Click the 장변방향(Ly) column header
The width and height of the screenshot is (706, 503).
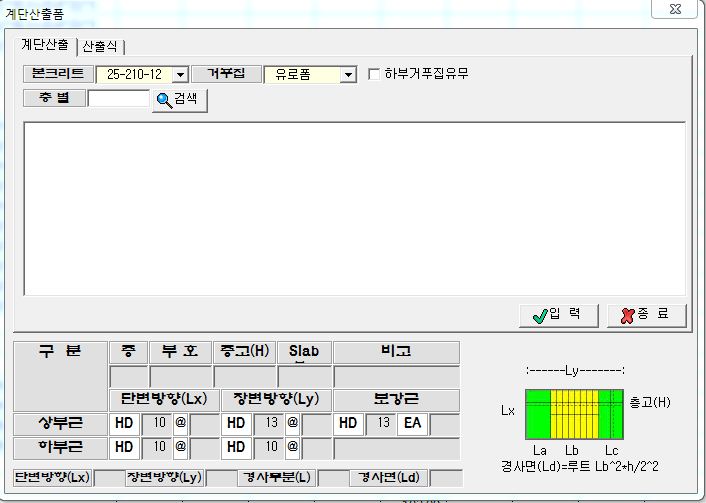[x=276, y=400]
